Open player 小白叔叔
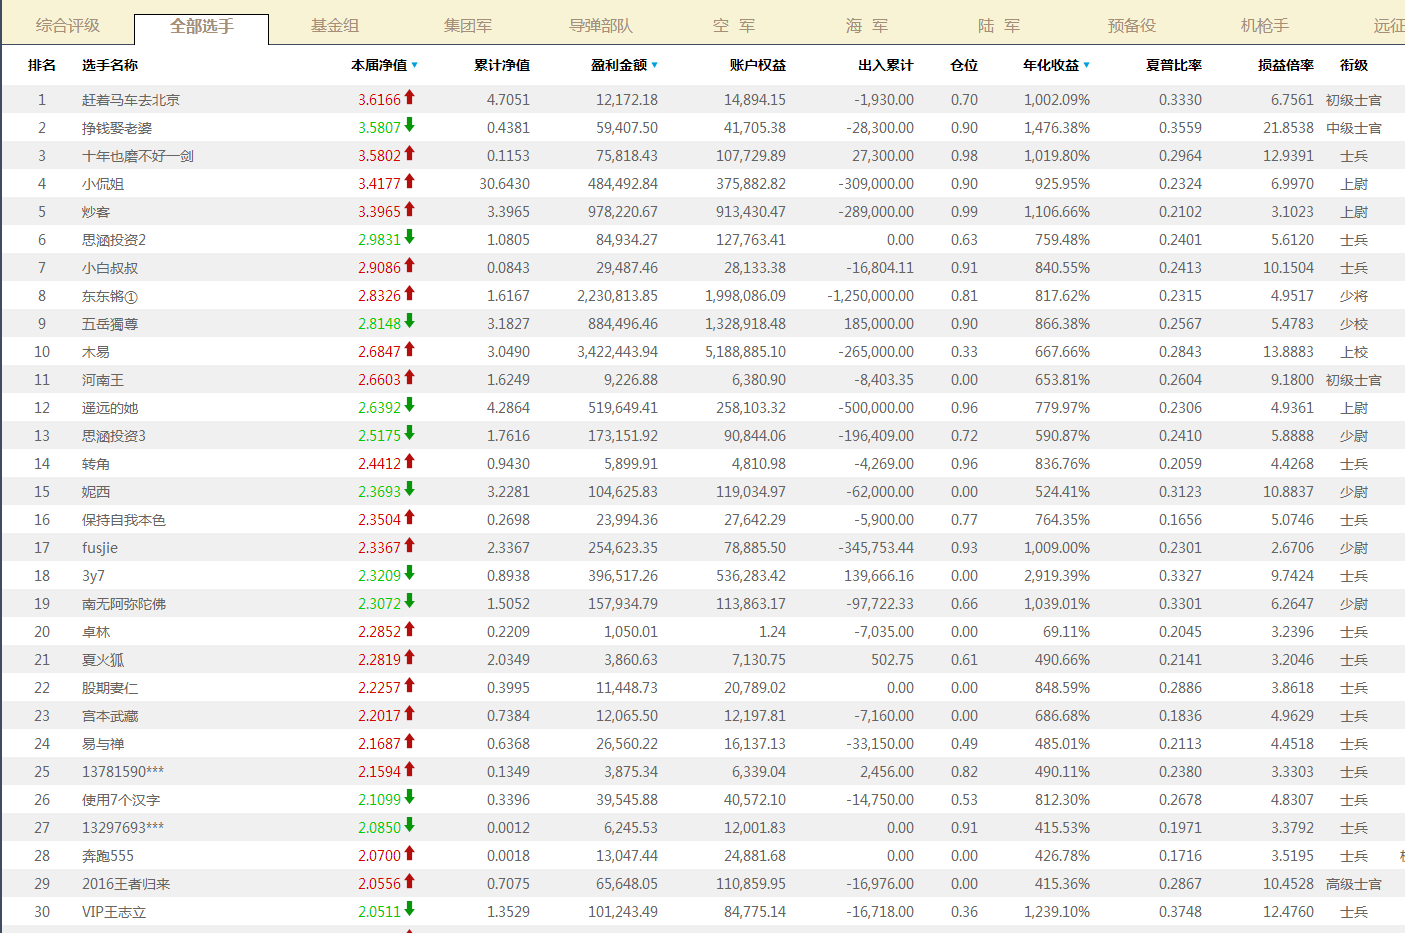This screenshot has height=933, width=1405. click(x=110, y=268)
